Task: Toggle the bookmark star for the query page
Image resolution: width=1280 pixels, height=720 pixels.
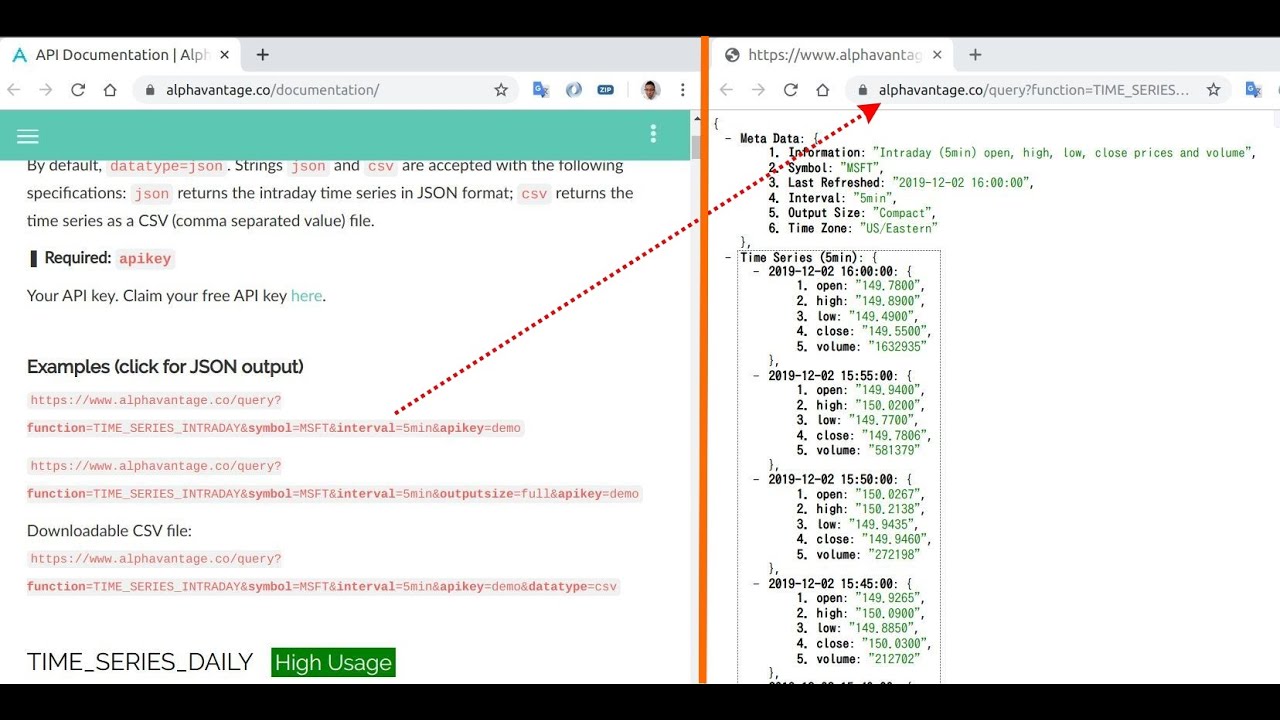Action: 1213,89
